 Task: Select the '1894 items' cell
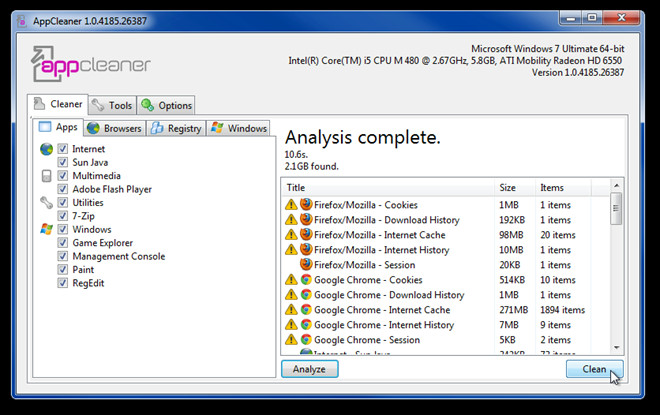click(x=563, y=310)
